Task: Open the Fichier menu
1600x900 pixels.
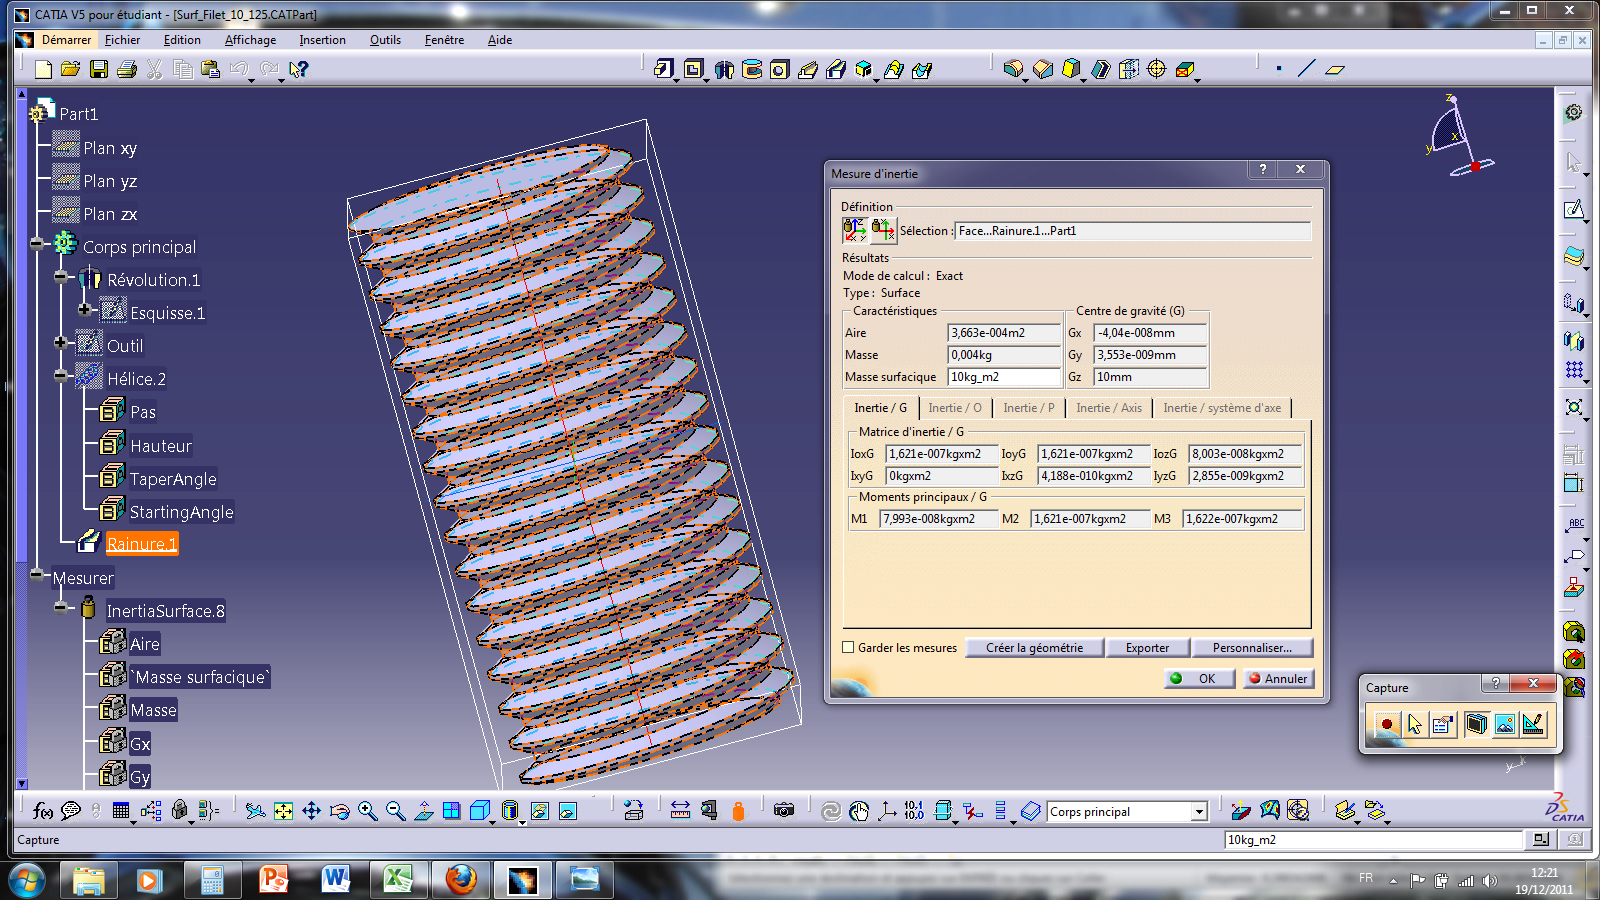Action: coord(122,40)
